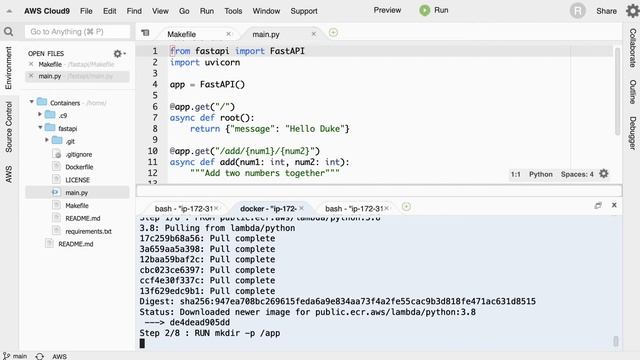640x360 pixels.
Task: Click the editor pane tab menu icon
Action: (x=145, y=33)
